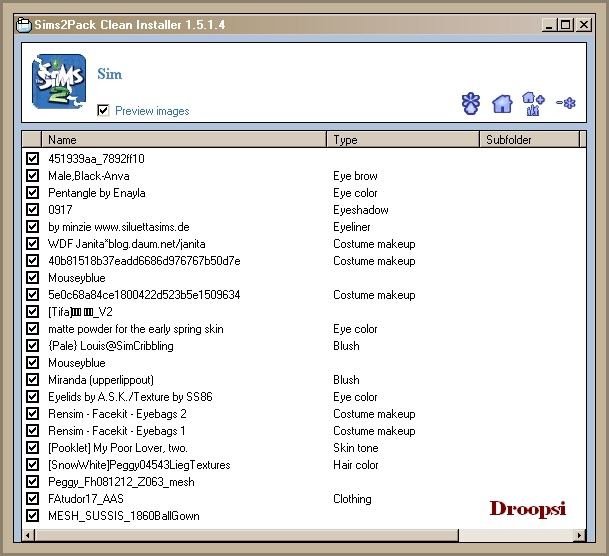Click the right arrow of horizontal scrollbar
The height and width of the screenshot is (556, 609).
coord(579,535)
